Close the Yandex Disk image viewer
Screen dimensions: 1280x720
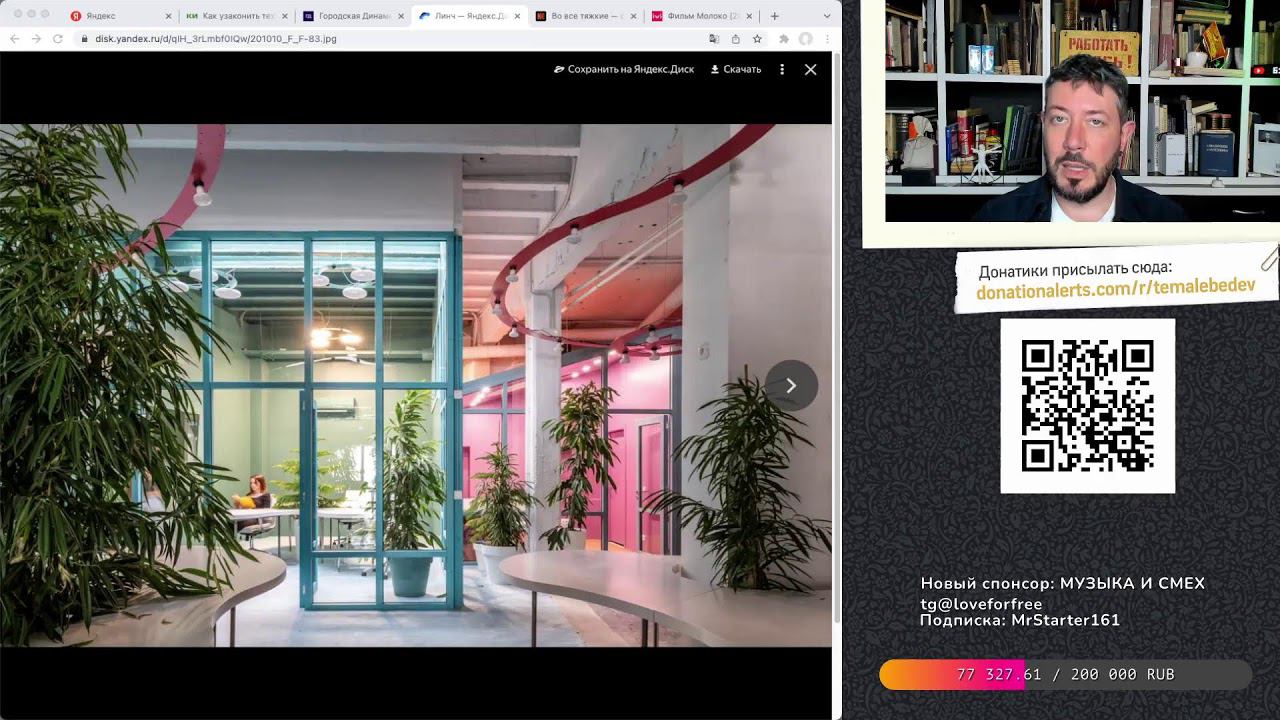[x=810, y=70]
